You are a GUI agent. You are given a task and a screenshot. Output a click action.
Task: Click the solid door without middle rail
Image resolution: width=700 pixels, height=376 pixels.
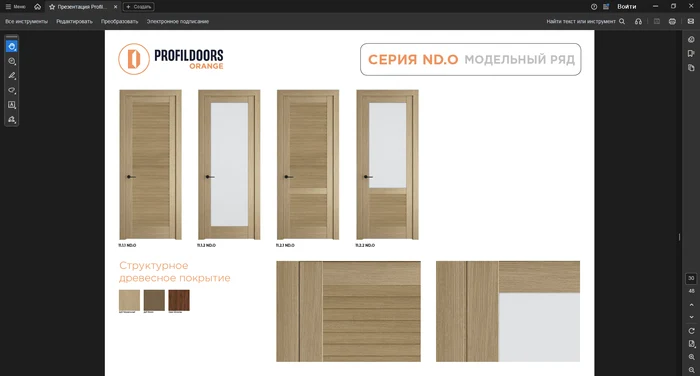point(150,165)
